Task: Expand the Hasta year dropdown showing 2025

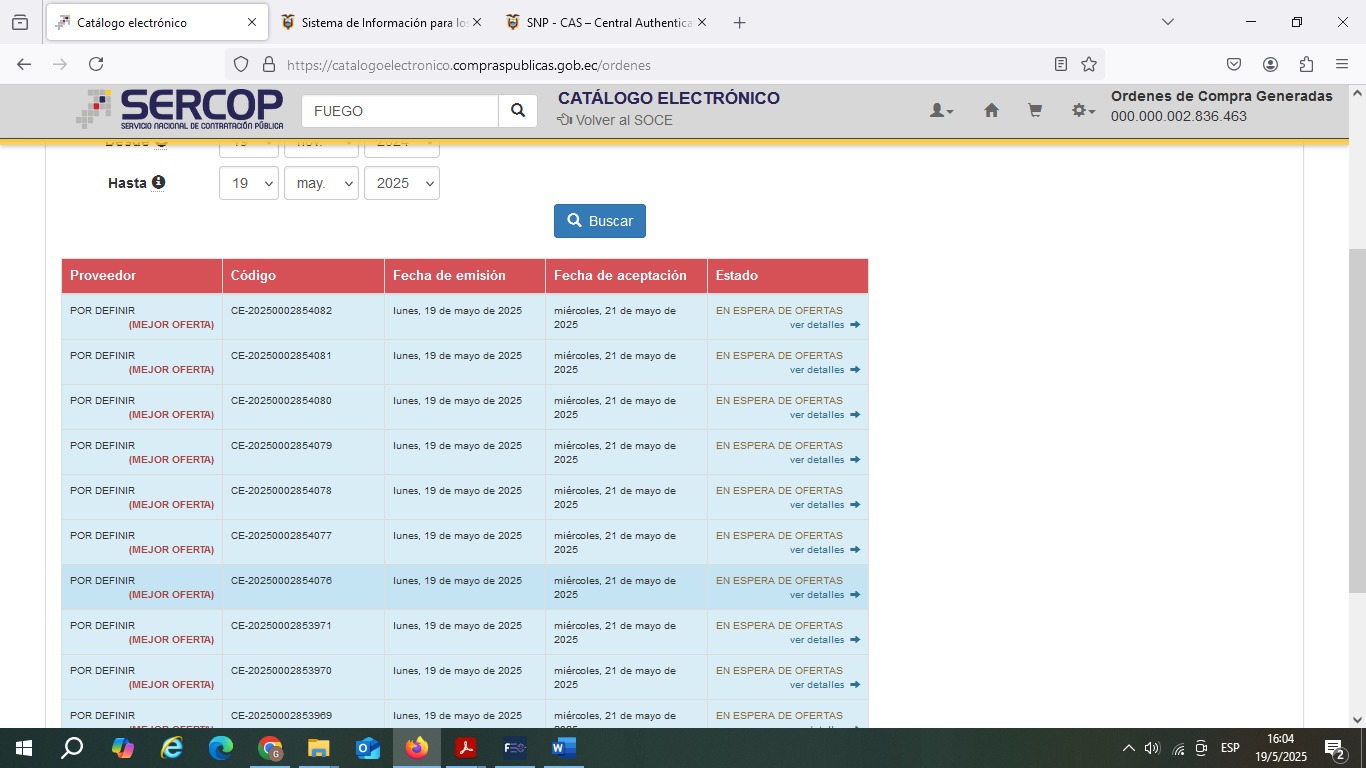Action: coord(401,184)
